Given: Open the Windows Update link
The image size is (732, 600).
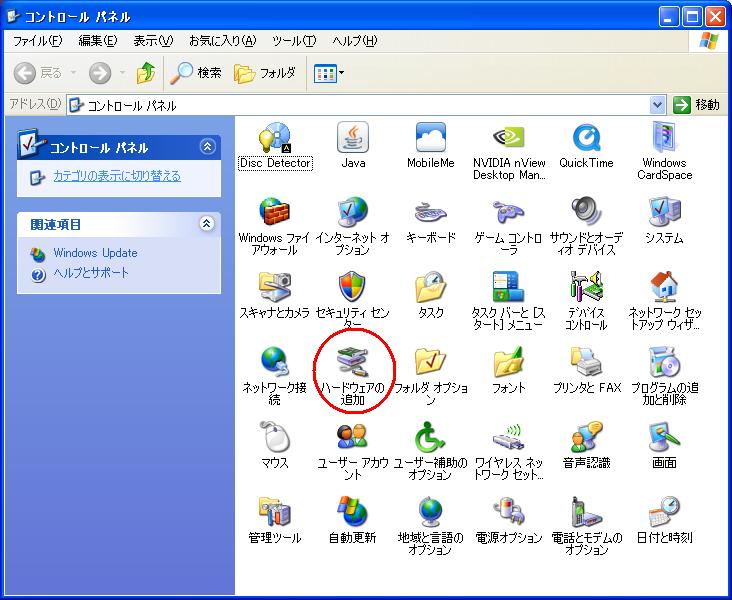Looking at the screenshot, I should coord(95,253).
